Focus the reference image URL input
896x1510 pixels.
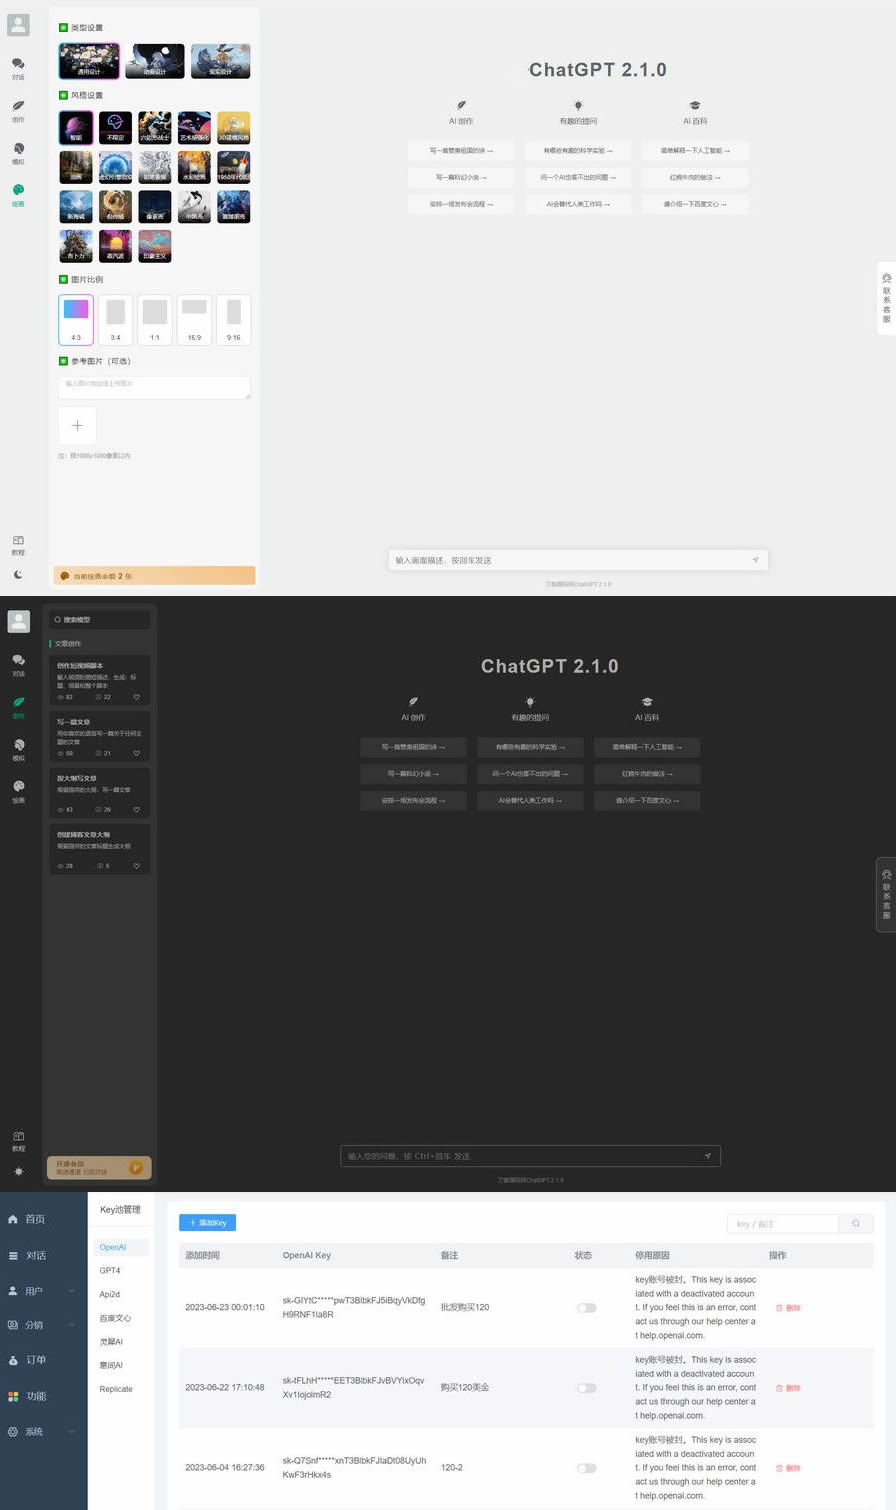154,387
